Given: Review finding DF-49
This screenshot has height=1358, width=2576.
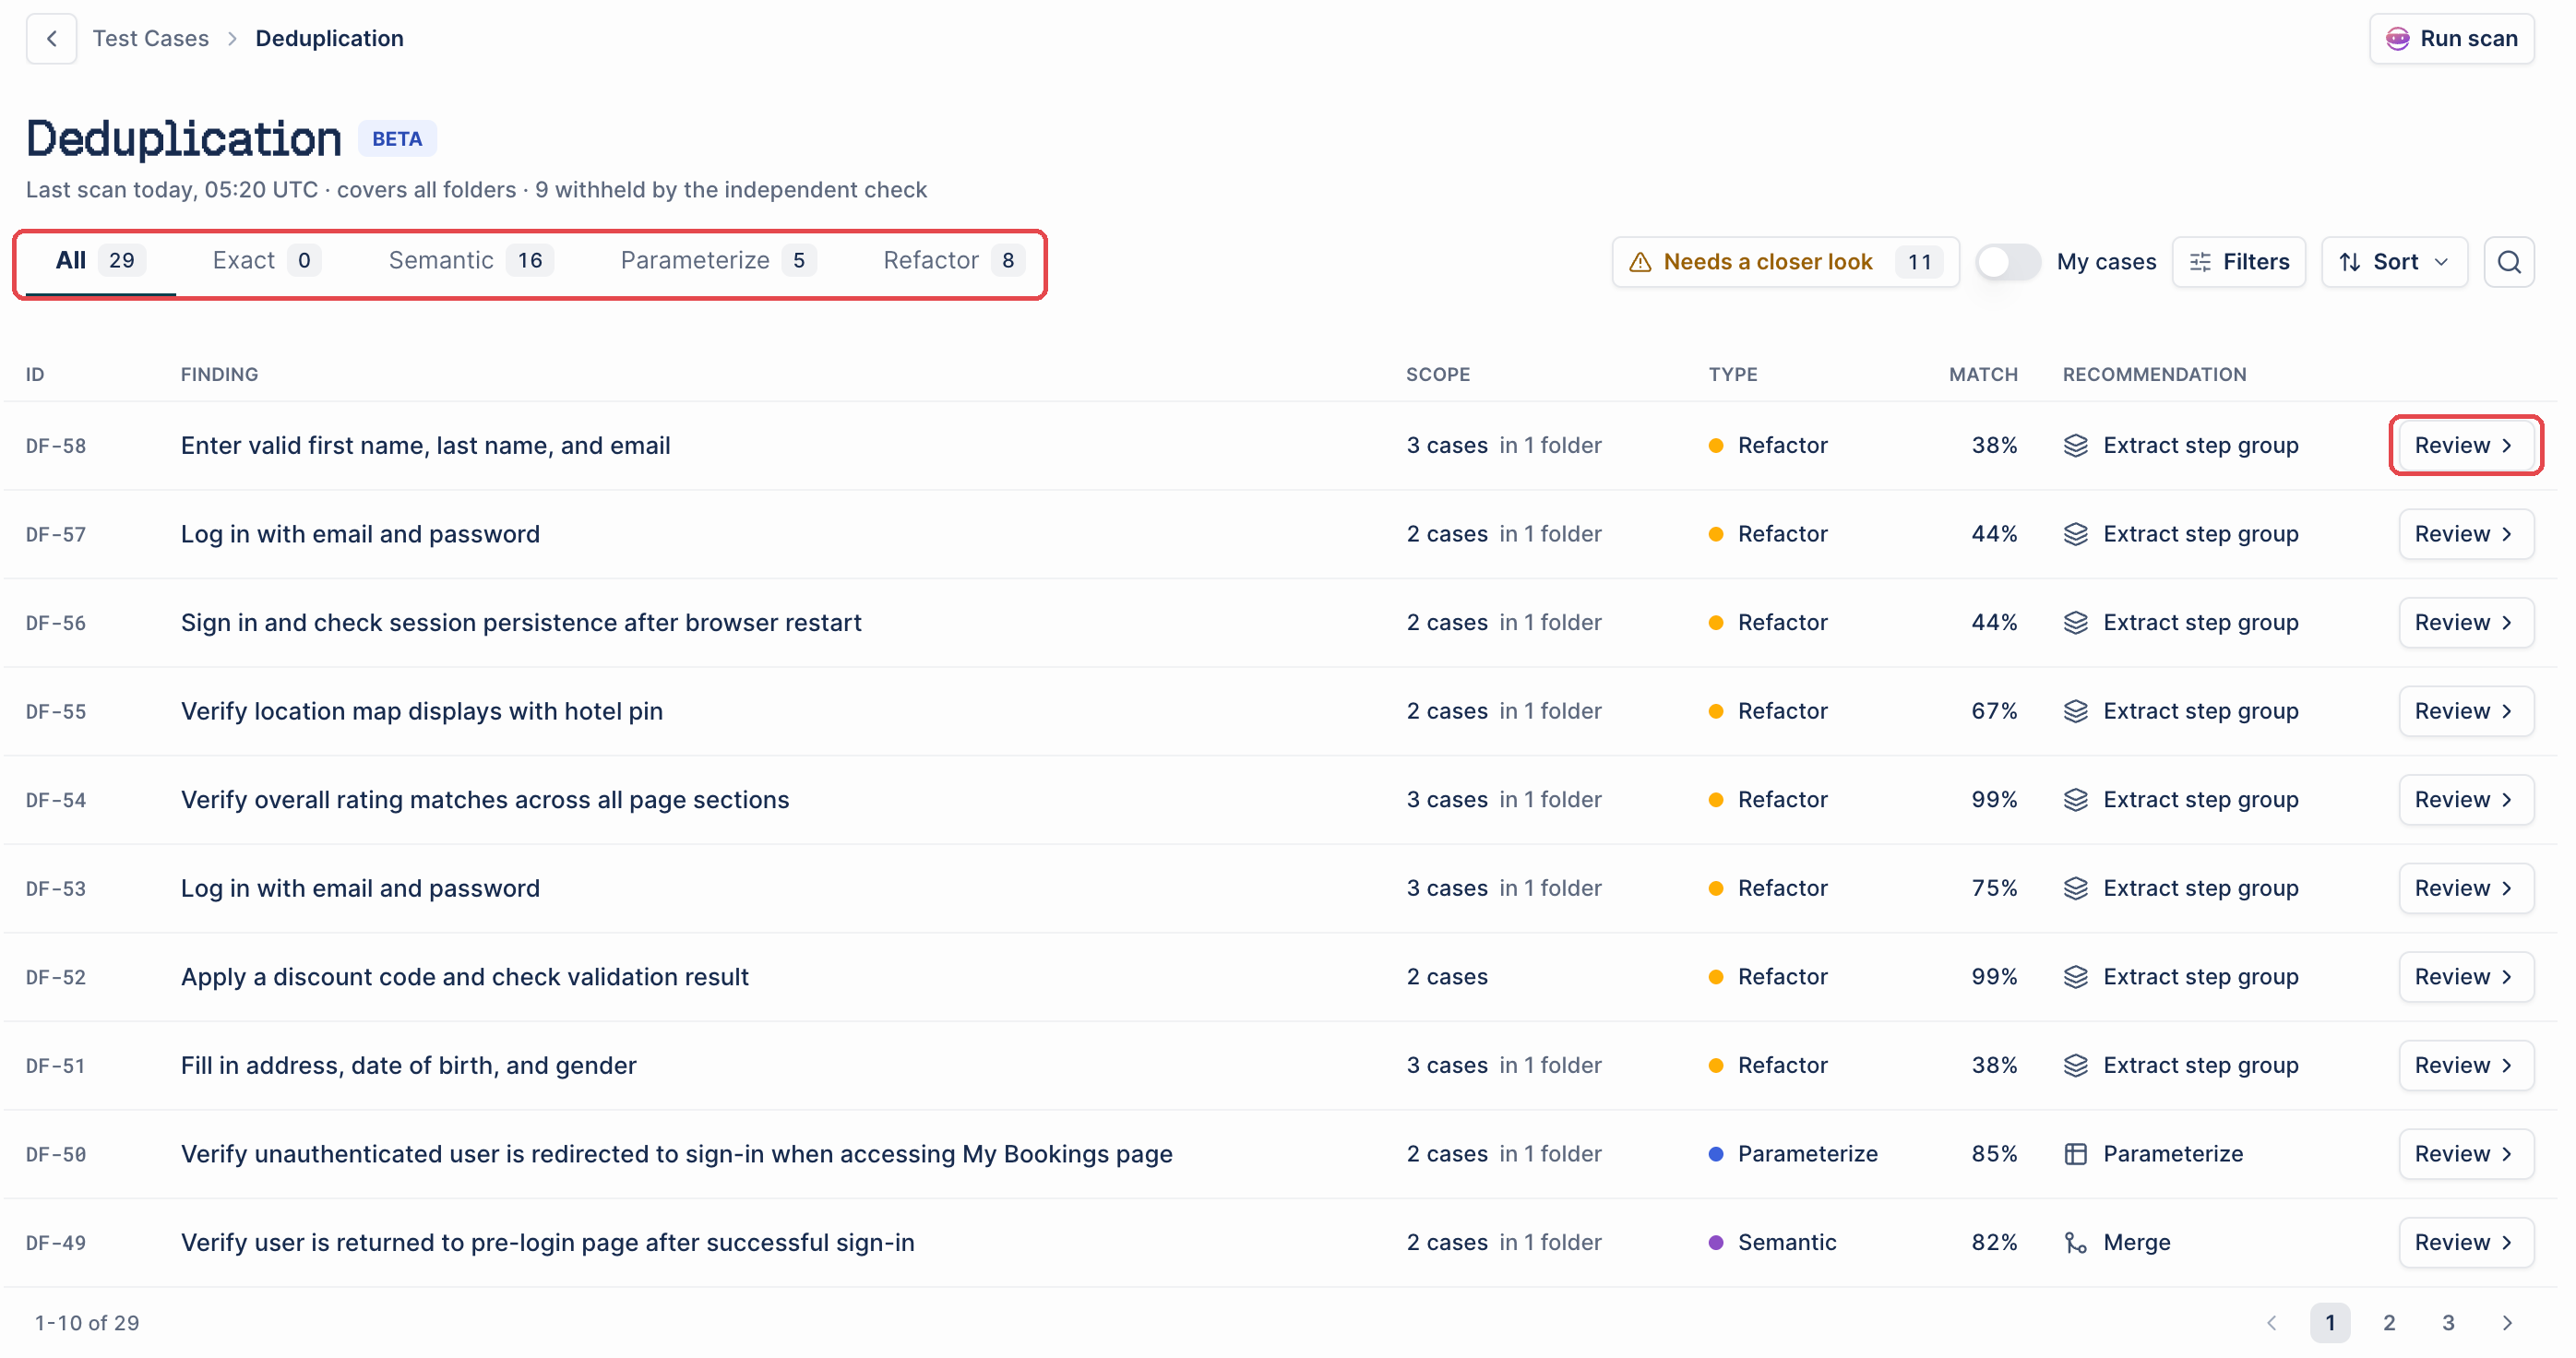Looking at the screenshot, I should click(x=2465, y=1242).
